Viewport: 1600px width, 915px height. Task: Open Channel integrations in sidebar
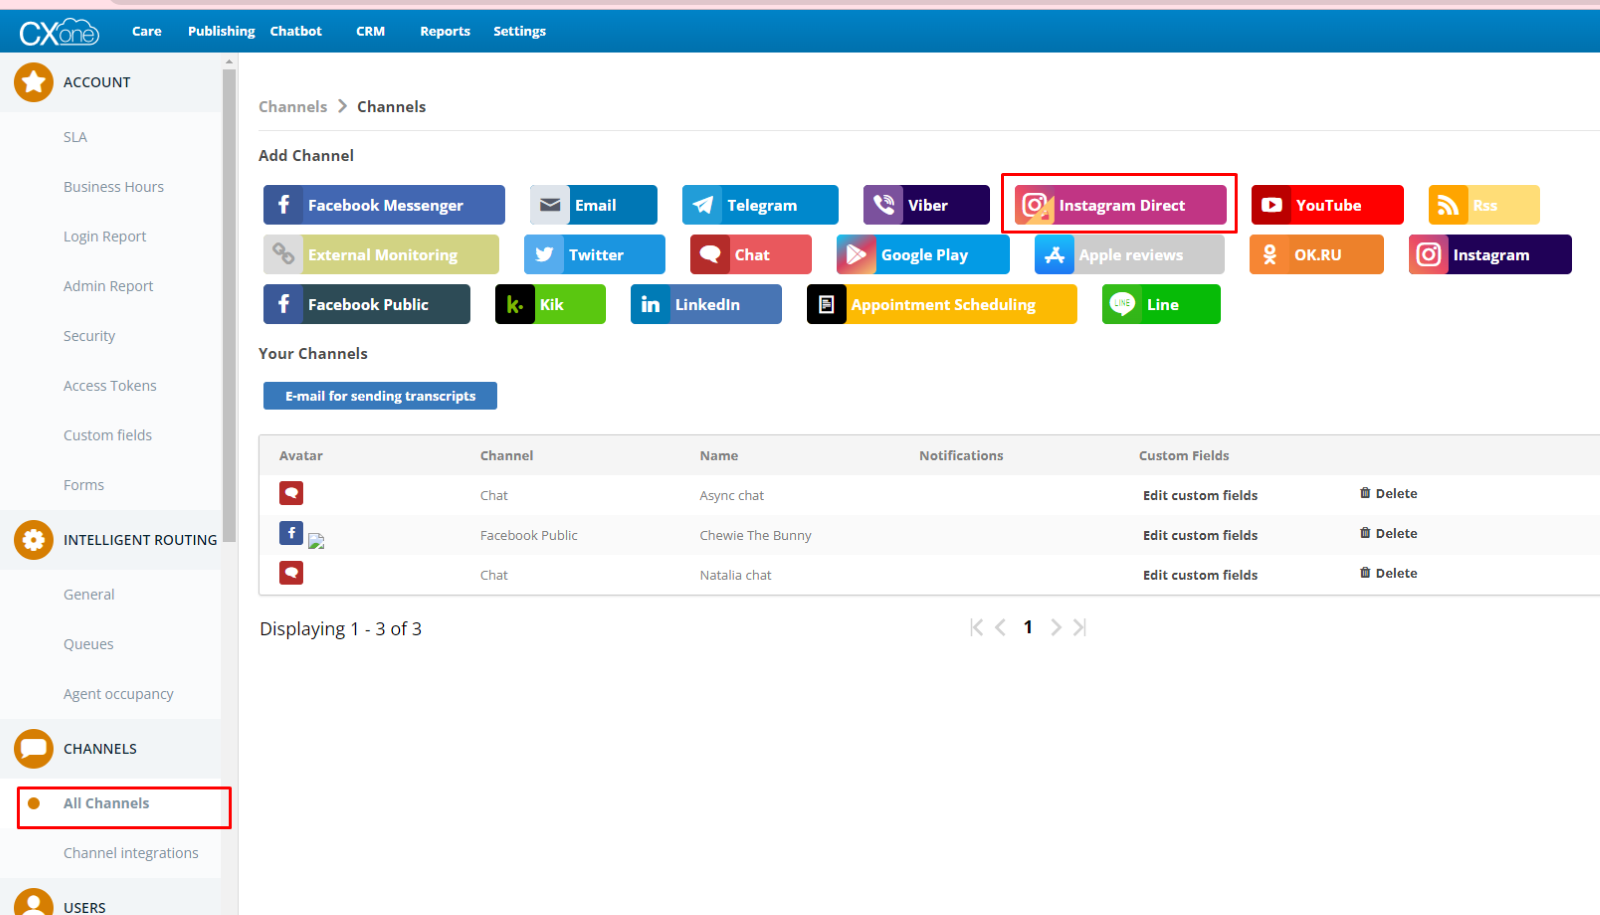click(x=131, y=853)
